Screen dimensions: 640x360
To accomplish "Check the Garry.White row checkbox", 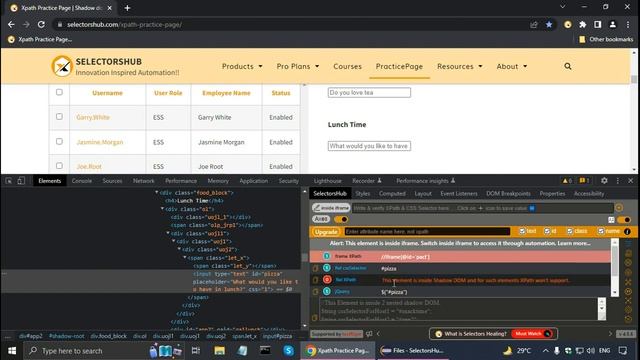I will pyautogui.click(x=59, y=117).
